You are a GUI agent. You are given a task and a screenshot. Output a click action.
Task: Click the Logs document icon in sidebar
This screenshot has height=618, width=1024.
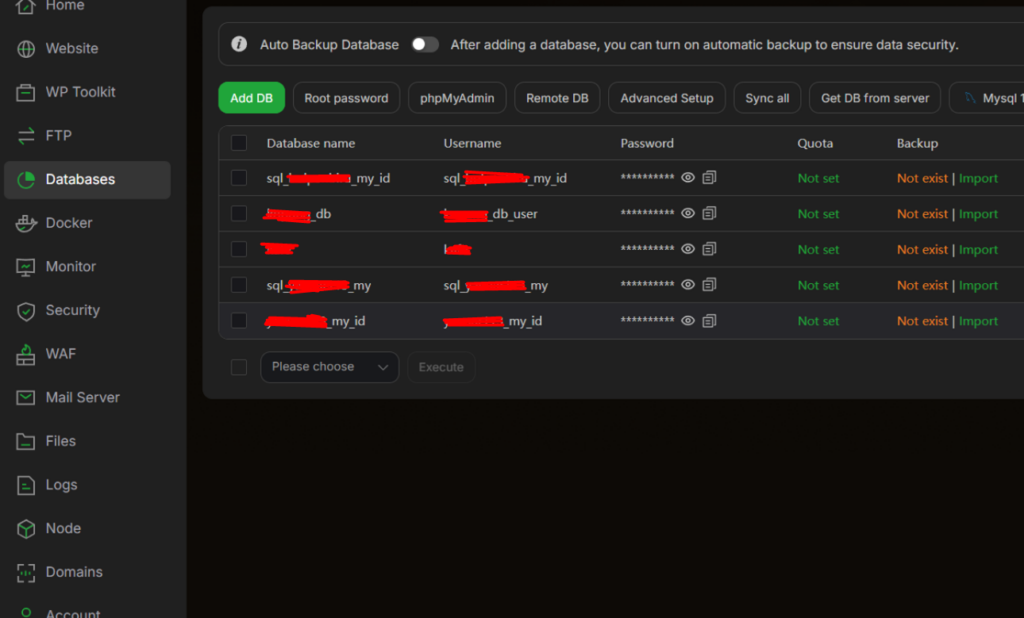(25, 485)
